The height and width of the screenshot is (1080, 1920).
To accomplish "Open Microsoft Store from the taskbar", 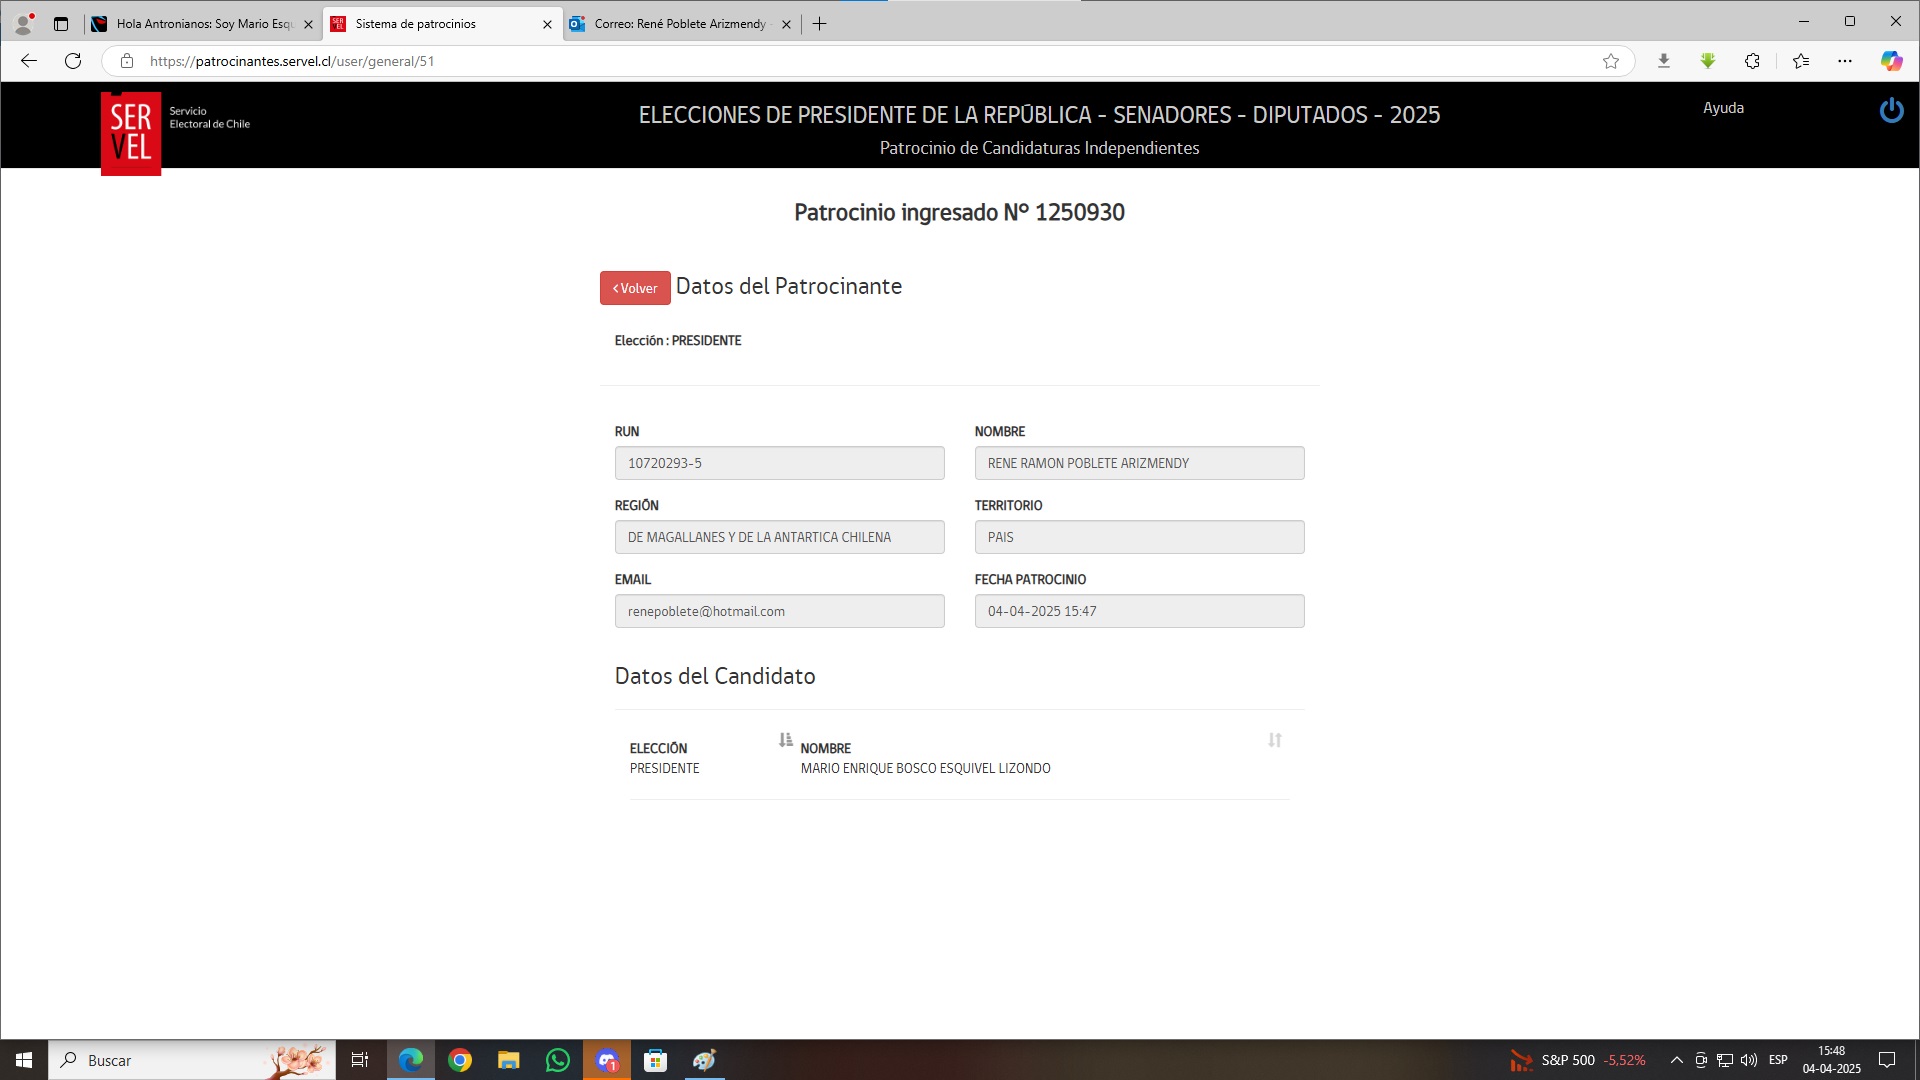I will [656, 1060].
